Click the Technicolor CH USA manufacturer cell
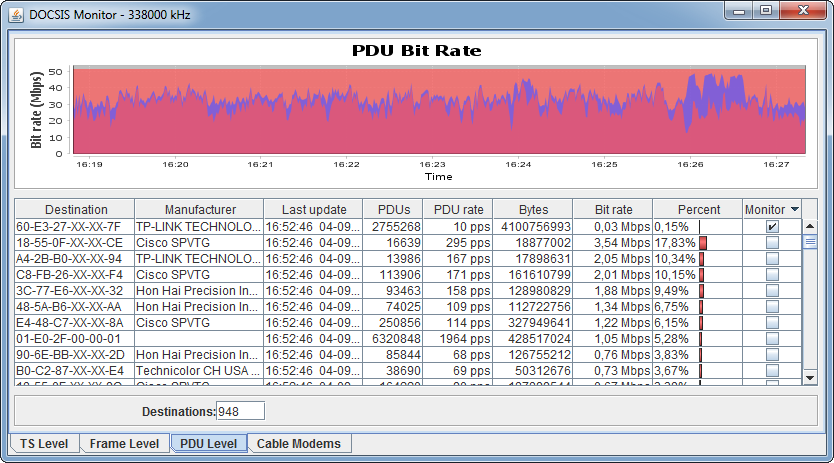Screen dimensions: 834x463 (x=199, y=370)
